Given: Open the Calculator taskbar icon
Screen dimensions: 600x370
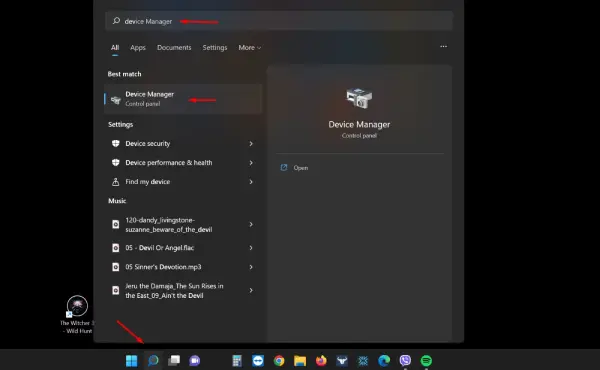Looking at the screenshot, I should 237,360.
